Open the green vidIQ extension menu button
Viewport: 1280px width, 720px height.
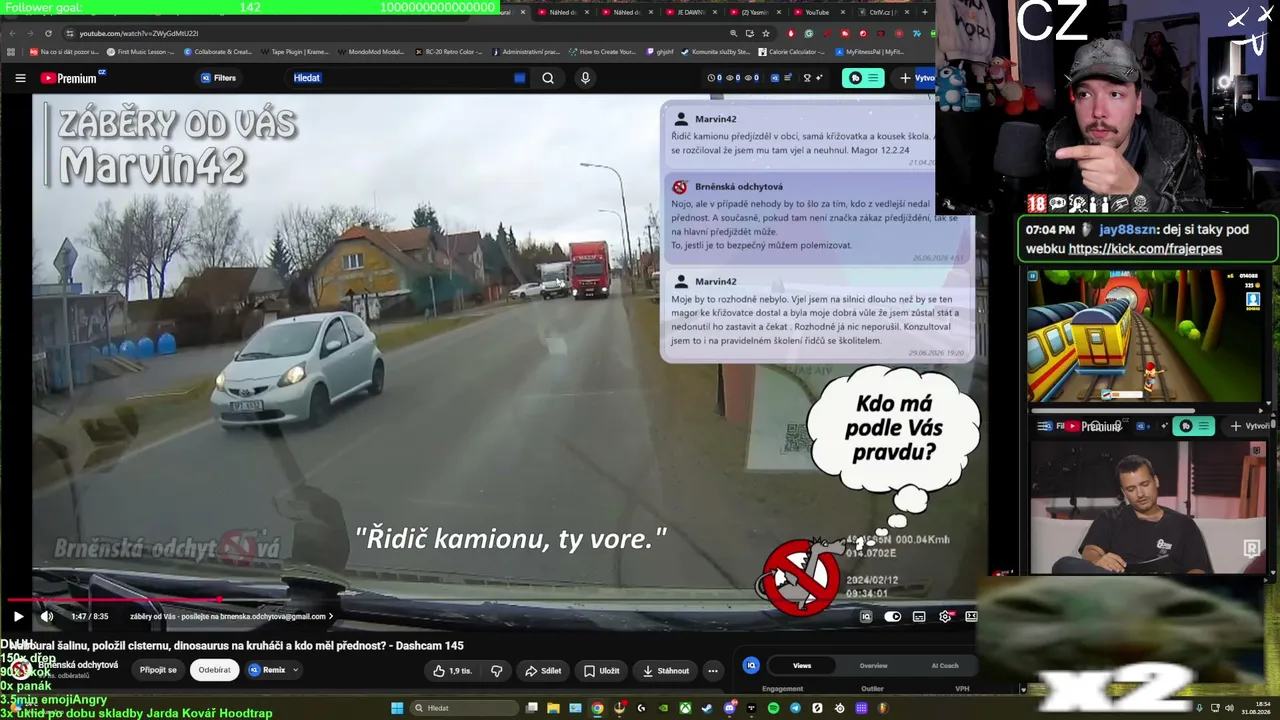tap(863, 78)
